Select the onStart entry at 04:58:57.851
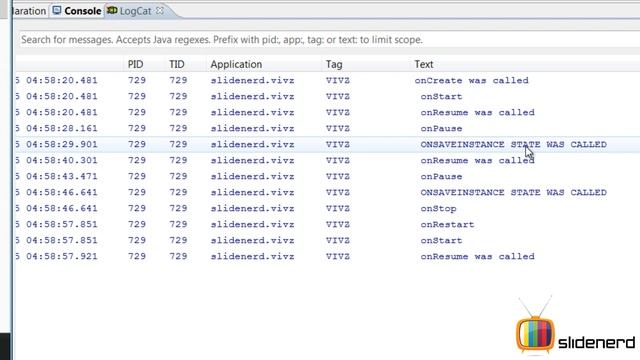Viewport: 640px width, 360px height. click(x=328, y=240)
